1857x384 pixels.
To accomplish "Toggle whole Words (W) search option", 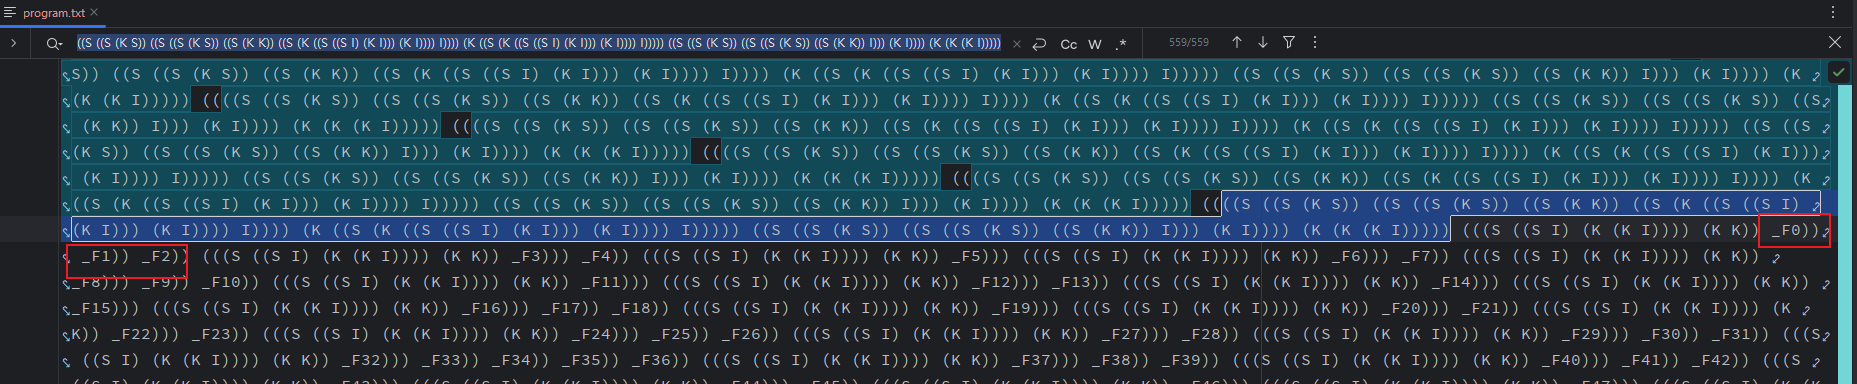I will [1095, 44].
